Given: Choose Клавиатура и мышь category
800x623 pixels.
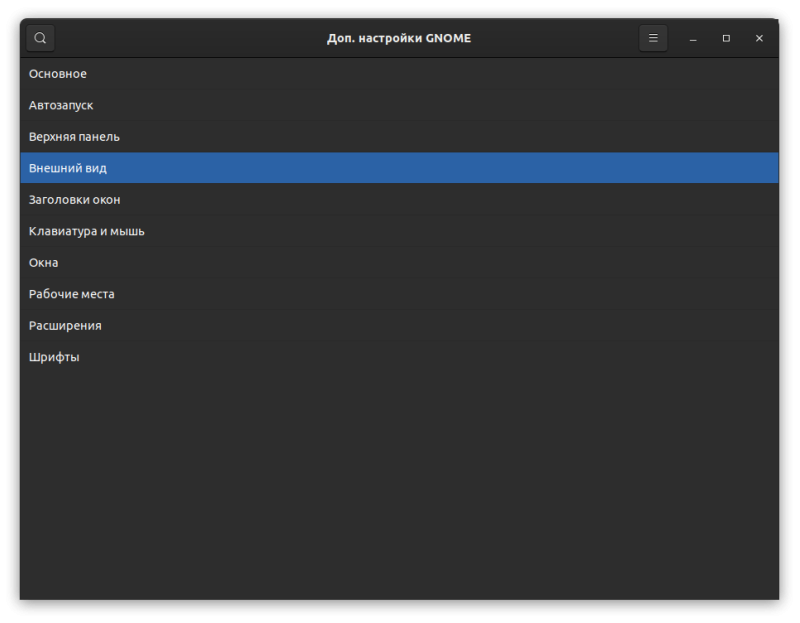Looking at the screenshot, I should click(x=399, y=231).
